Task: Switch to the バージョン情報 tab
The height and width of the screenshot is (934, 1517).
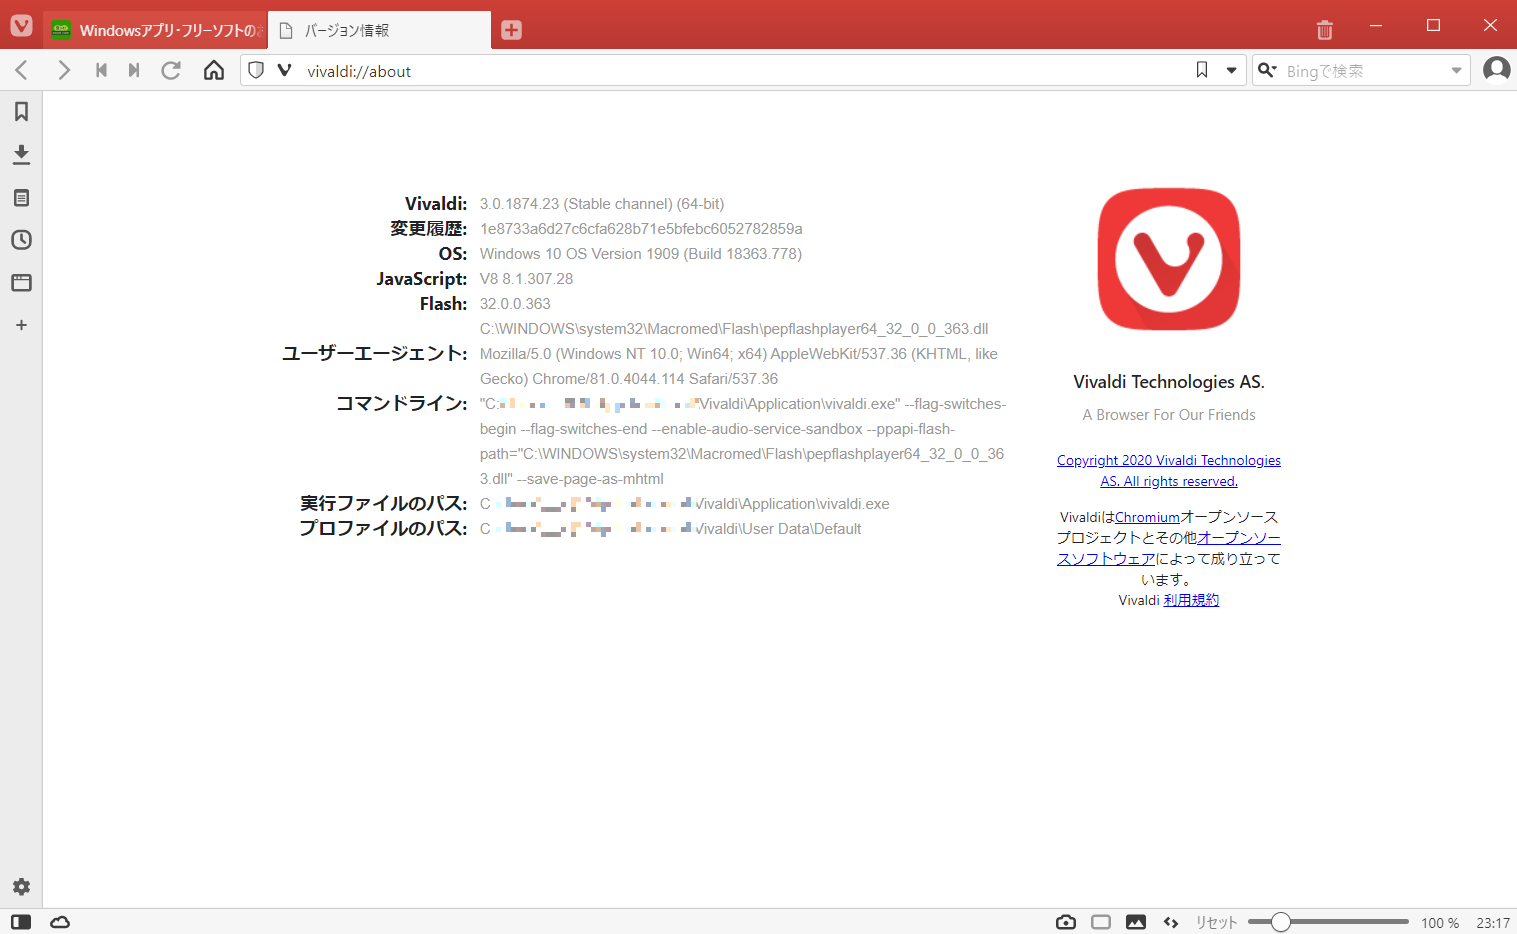Action: [380, 30]
